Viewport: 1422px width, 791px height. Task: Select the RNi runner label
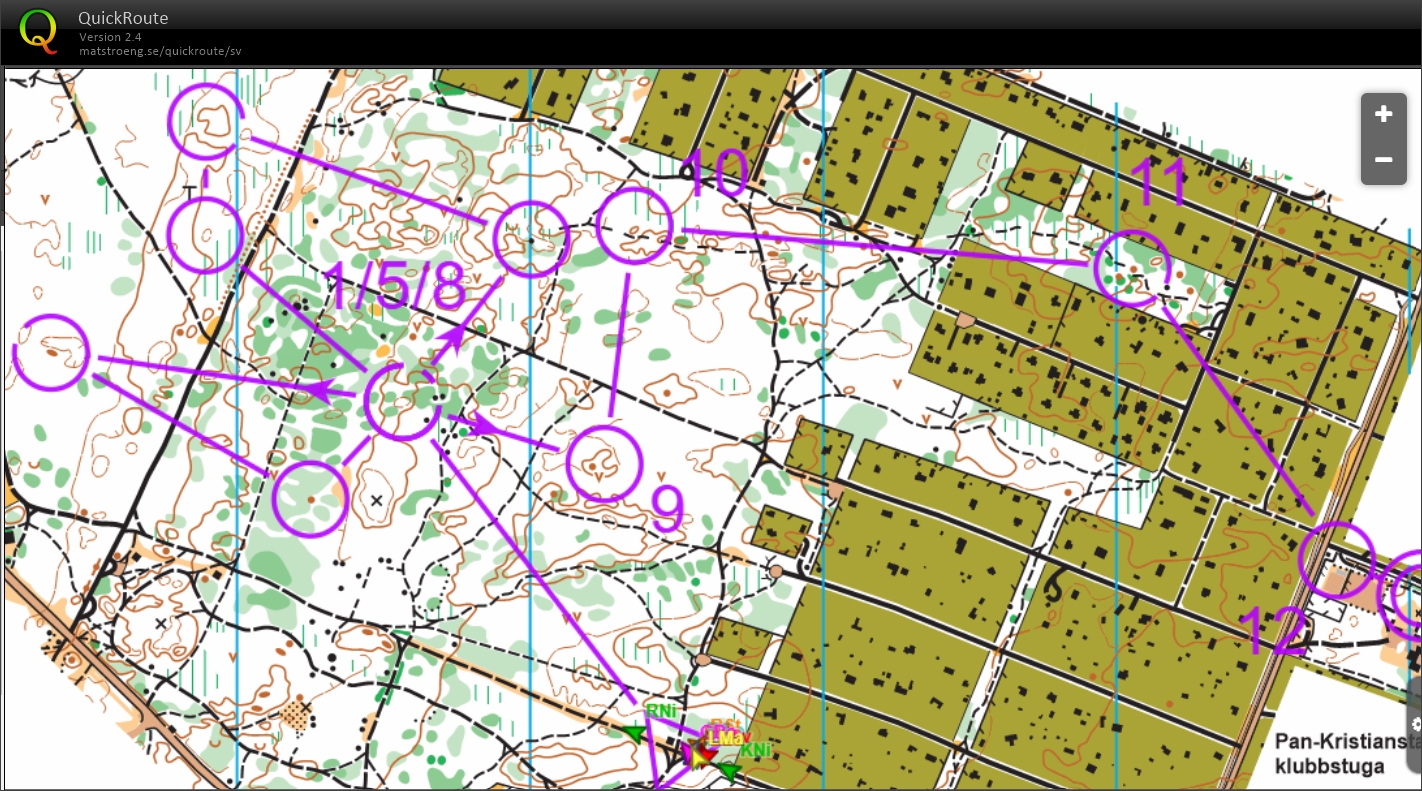661,711
